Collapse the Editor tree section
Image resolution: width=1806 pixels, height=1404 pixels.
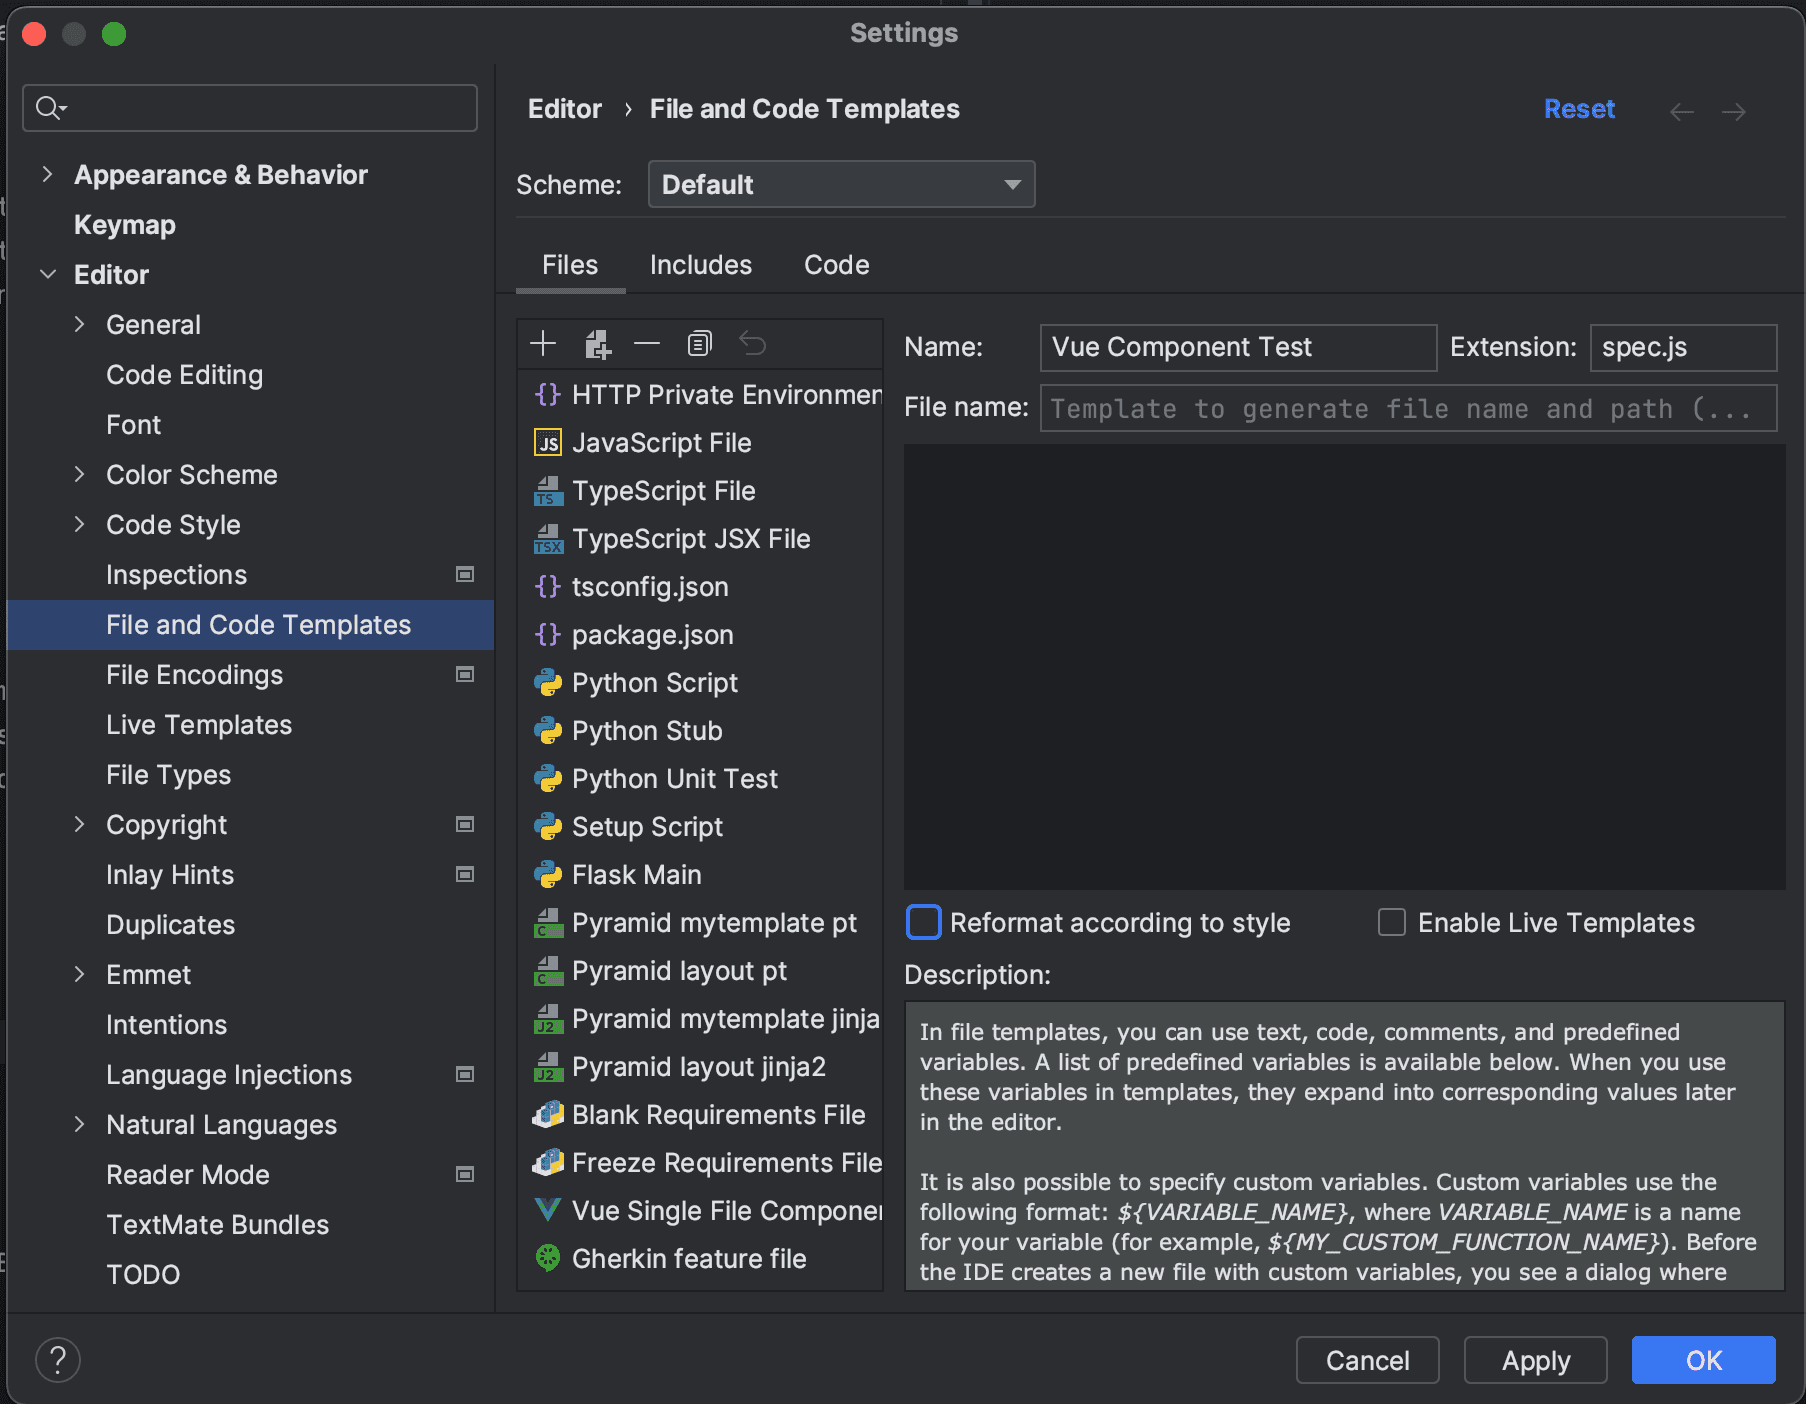click(x=47, y=275)
